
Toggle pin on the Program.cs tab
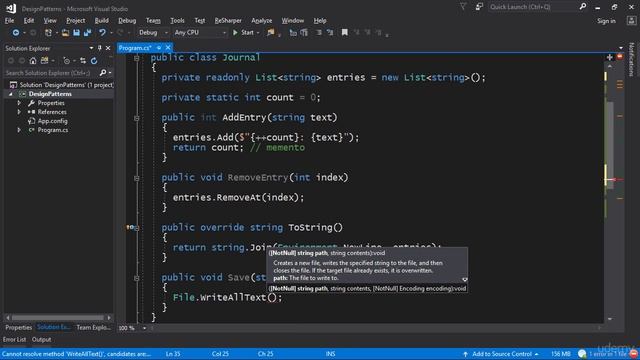(159, 48)
